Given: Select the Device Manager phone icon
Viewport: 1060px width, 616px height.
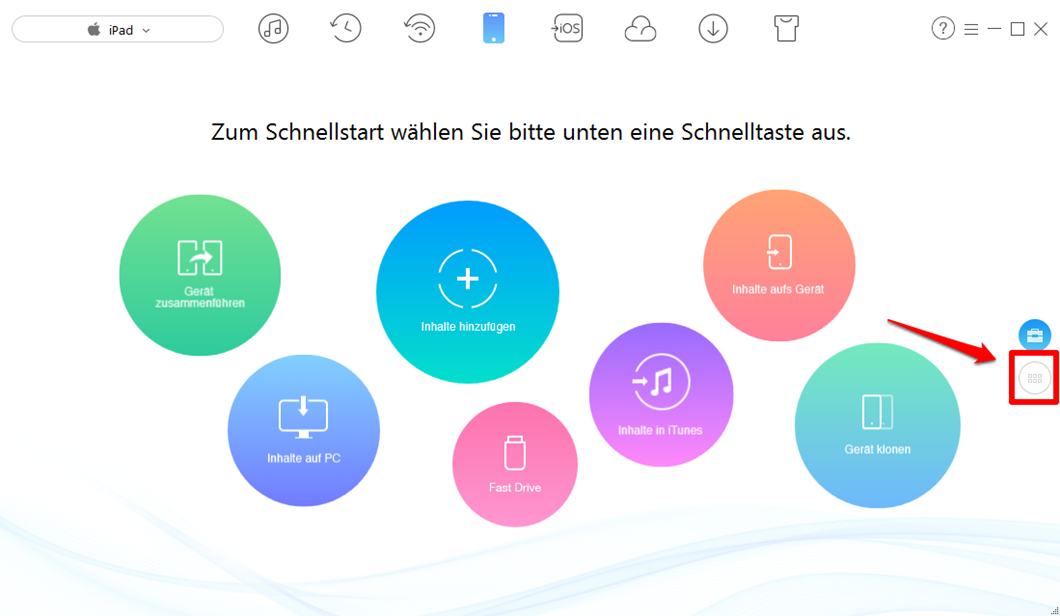Looking at the screenshot, I should coord(493,28).
